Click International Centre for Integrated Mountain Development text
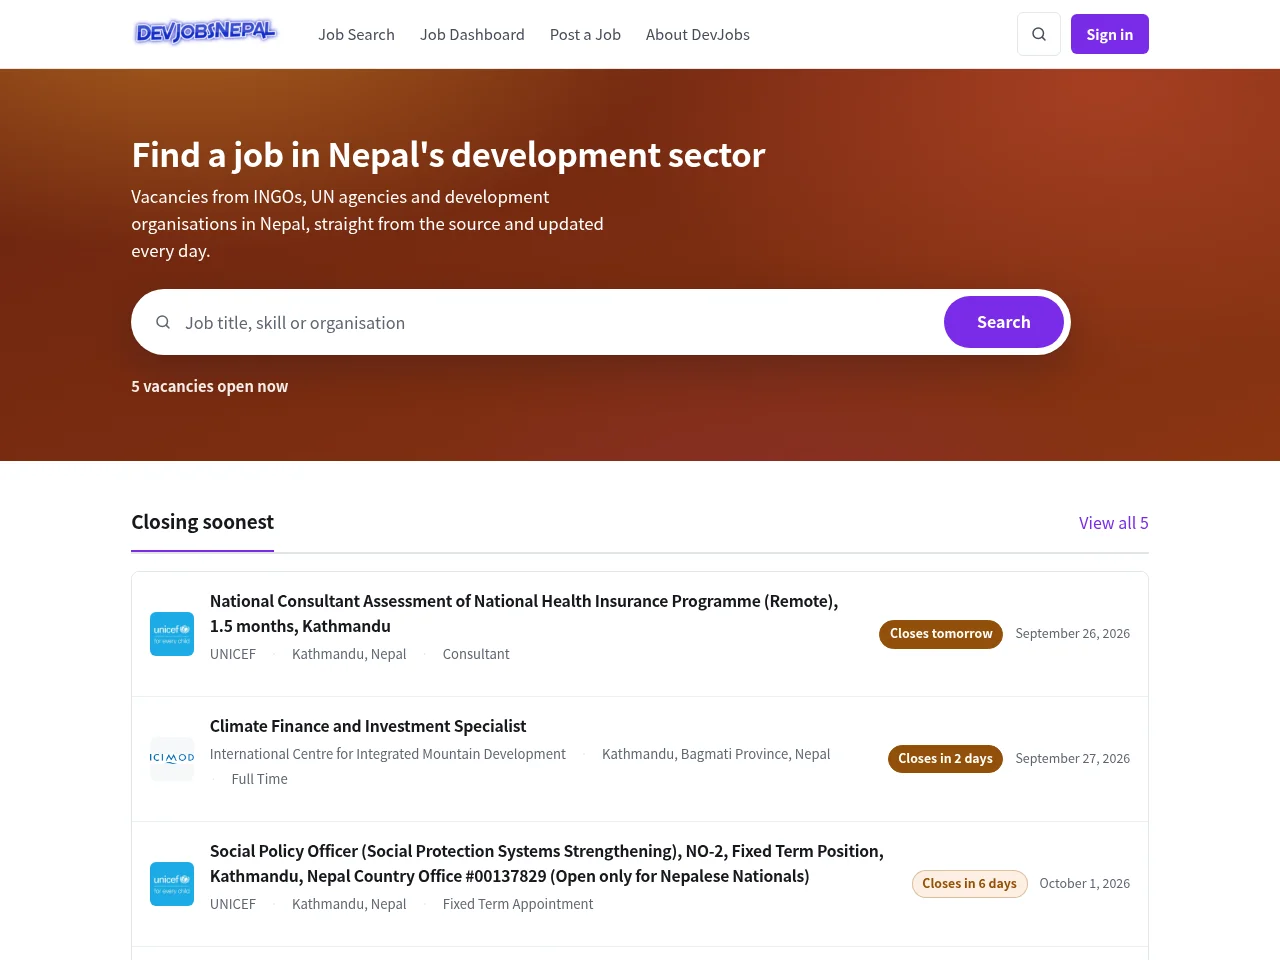Viewport: 1280px width, 960px height. (388, 754)
